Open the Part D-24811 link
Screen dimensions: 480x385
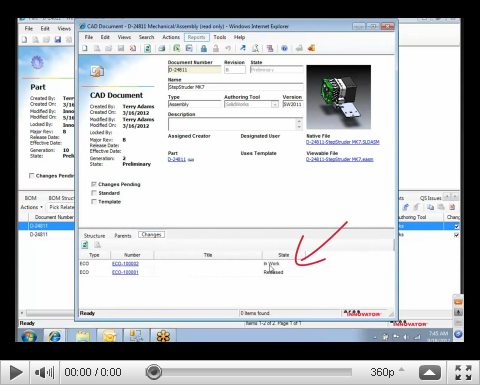click(x=177, y=160)
